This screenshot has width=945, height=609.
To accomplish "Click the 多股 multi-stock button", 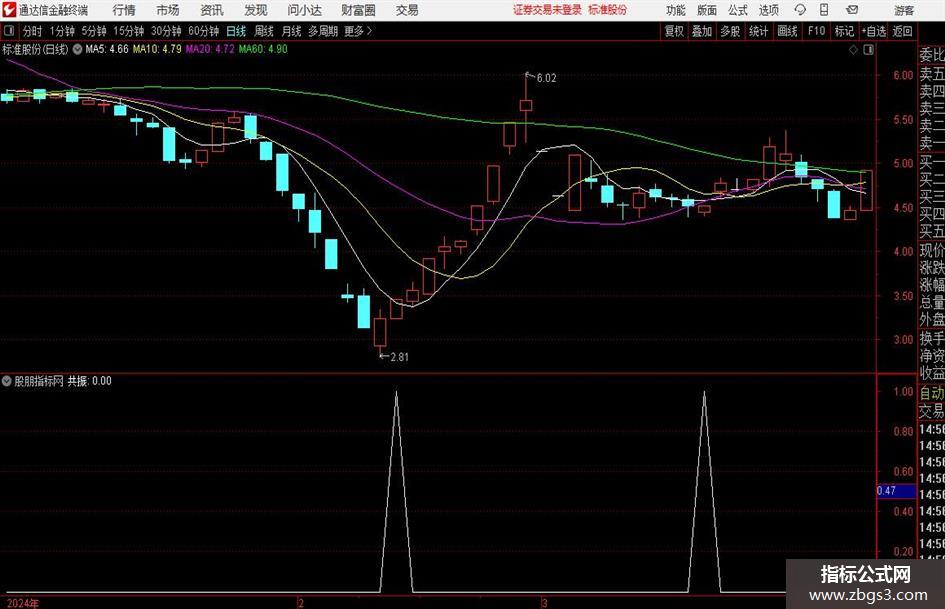I will click(x=730, y=31).
